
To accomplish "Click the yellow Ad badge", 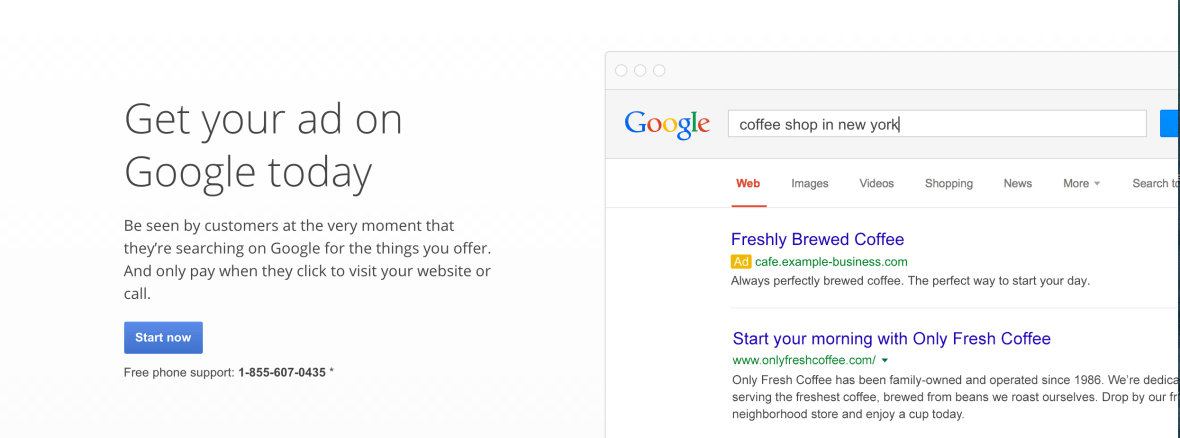I will pos(741,262).
